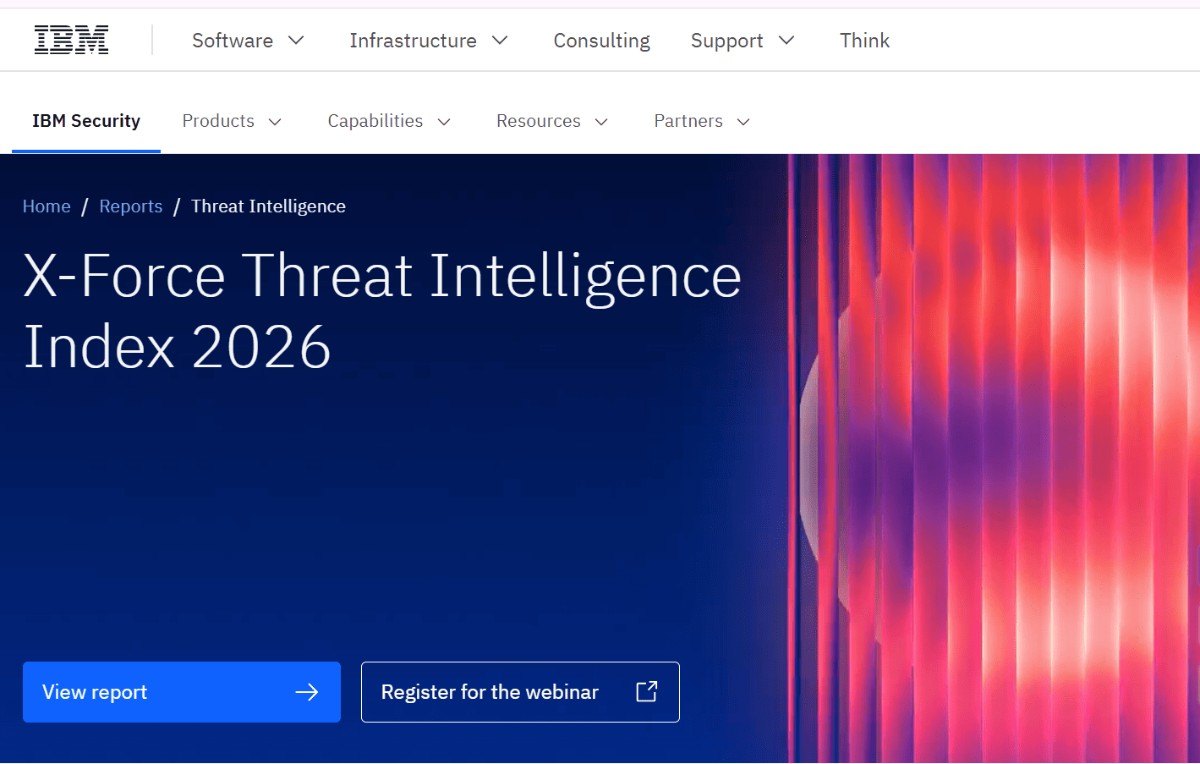Expand the Support menu chevron

(x=787, y=40)
